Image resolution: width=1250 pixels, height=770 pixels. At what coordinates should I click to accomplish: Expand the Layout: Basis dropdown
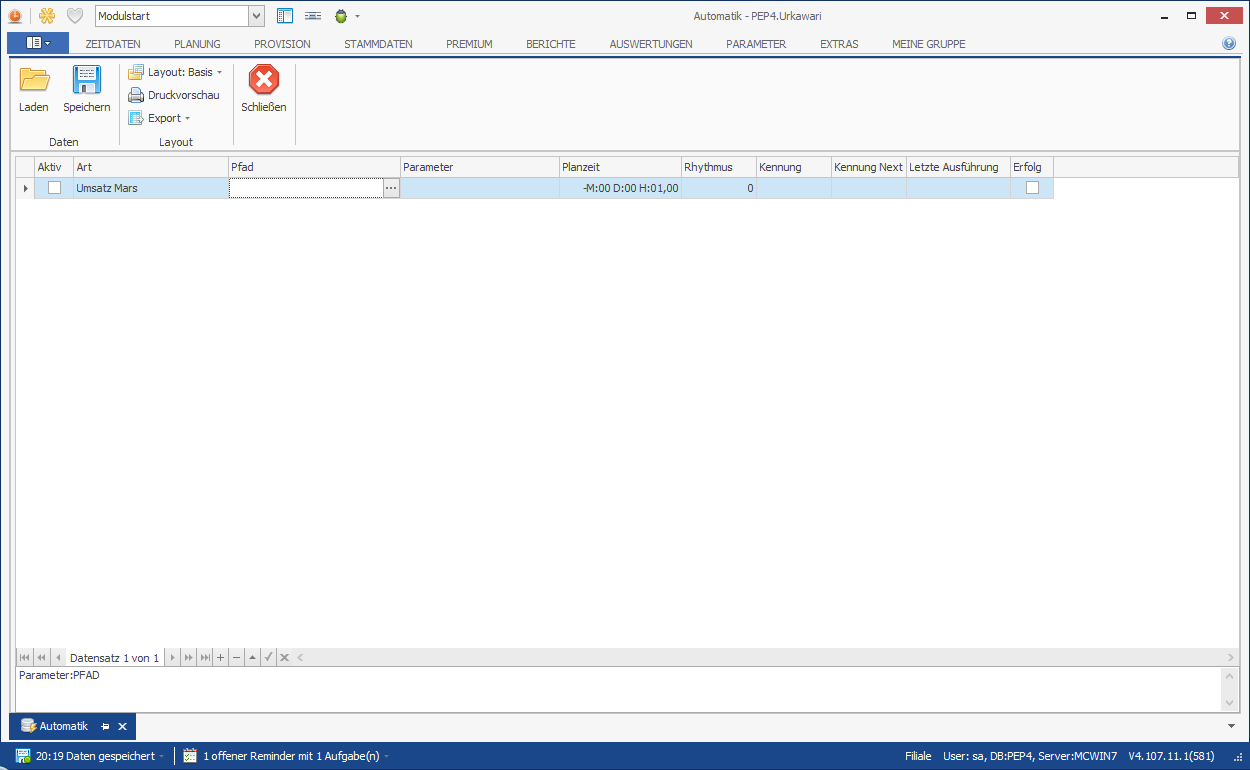[175, 72]
